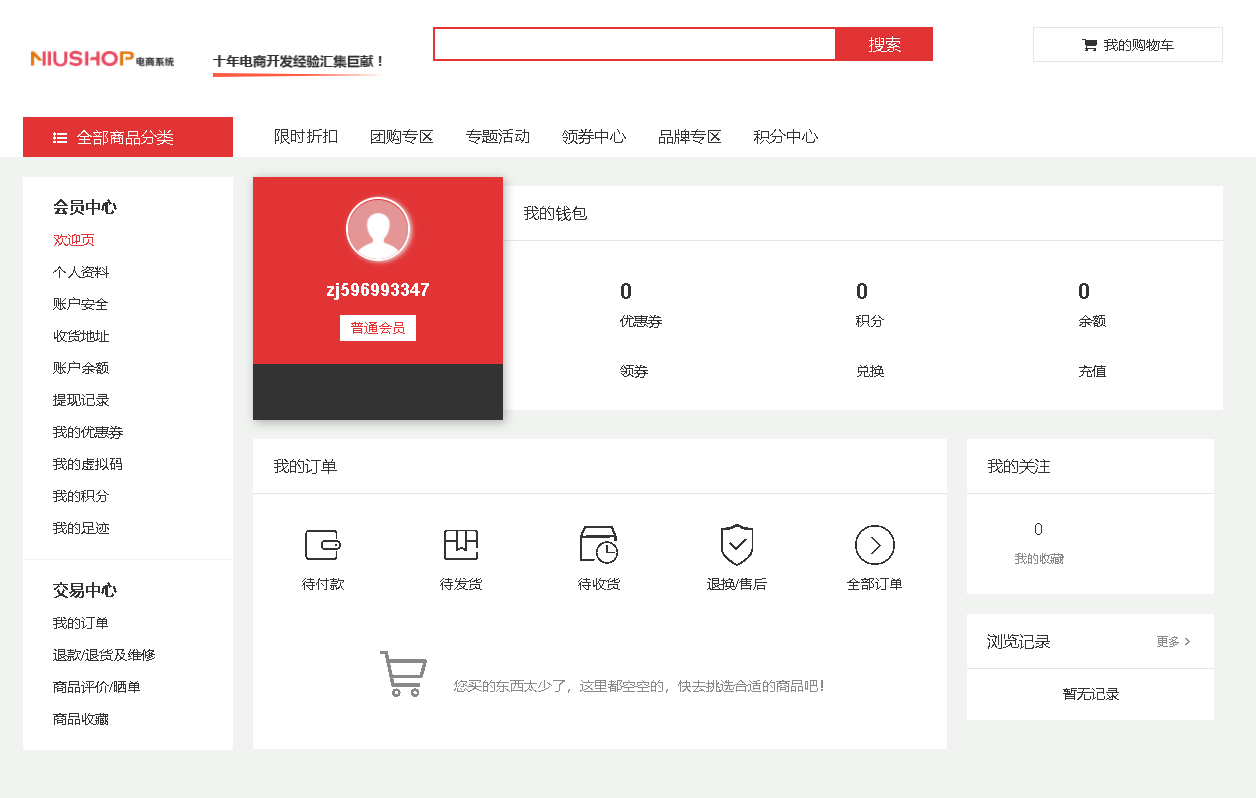Open 全部订单 via the arrow circle icon
Viewport: 1256px width, 798px height.
tap(874, 545)
